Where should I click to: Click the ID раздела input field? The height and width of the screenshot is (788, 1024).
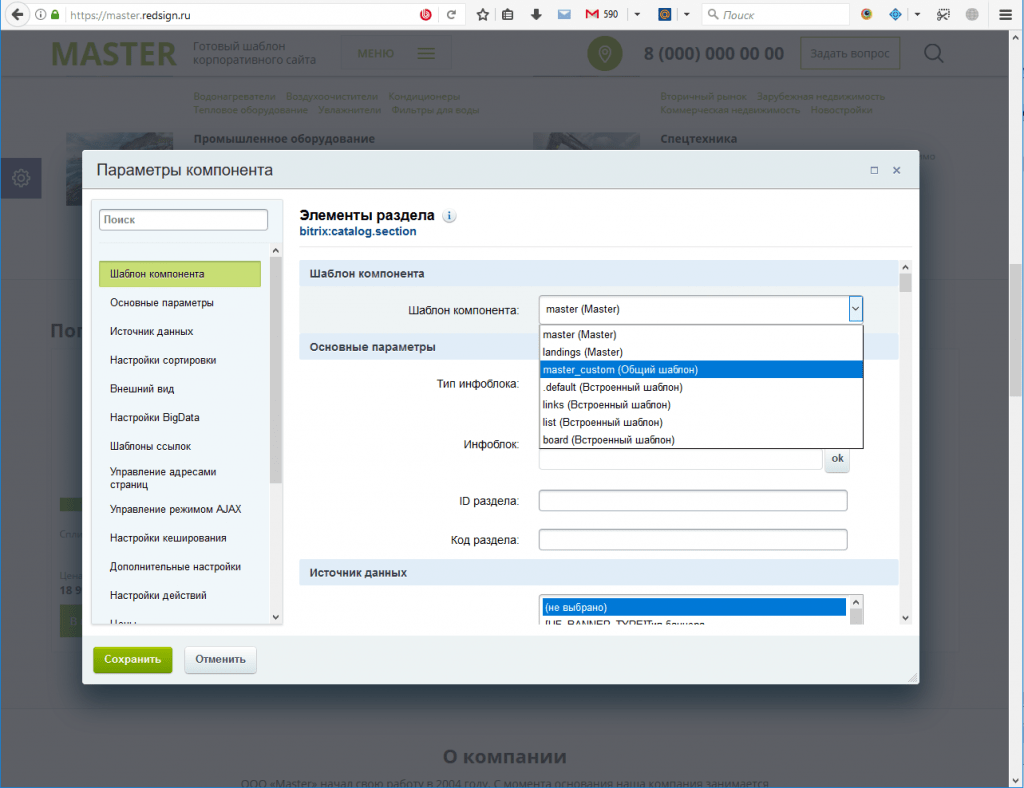[x=692, y=500]
